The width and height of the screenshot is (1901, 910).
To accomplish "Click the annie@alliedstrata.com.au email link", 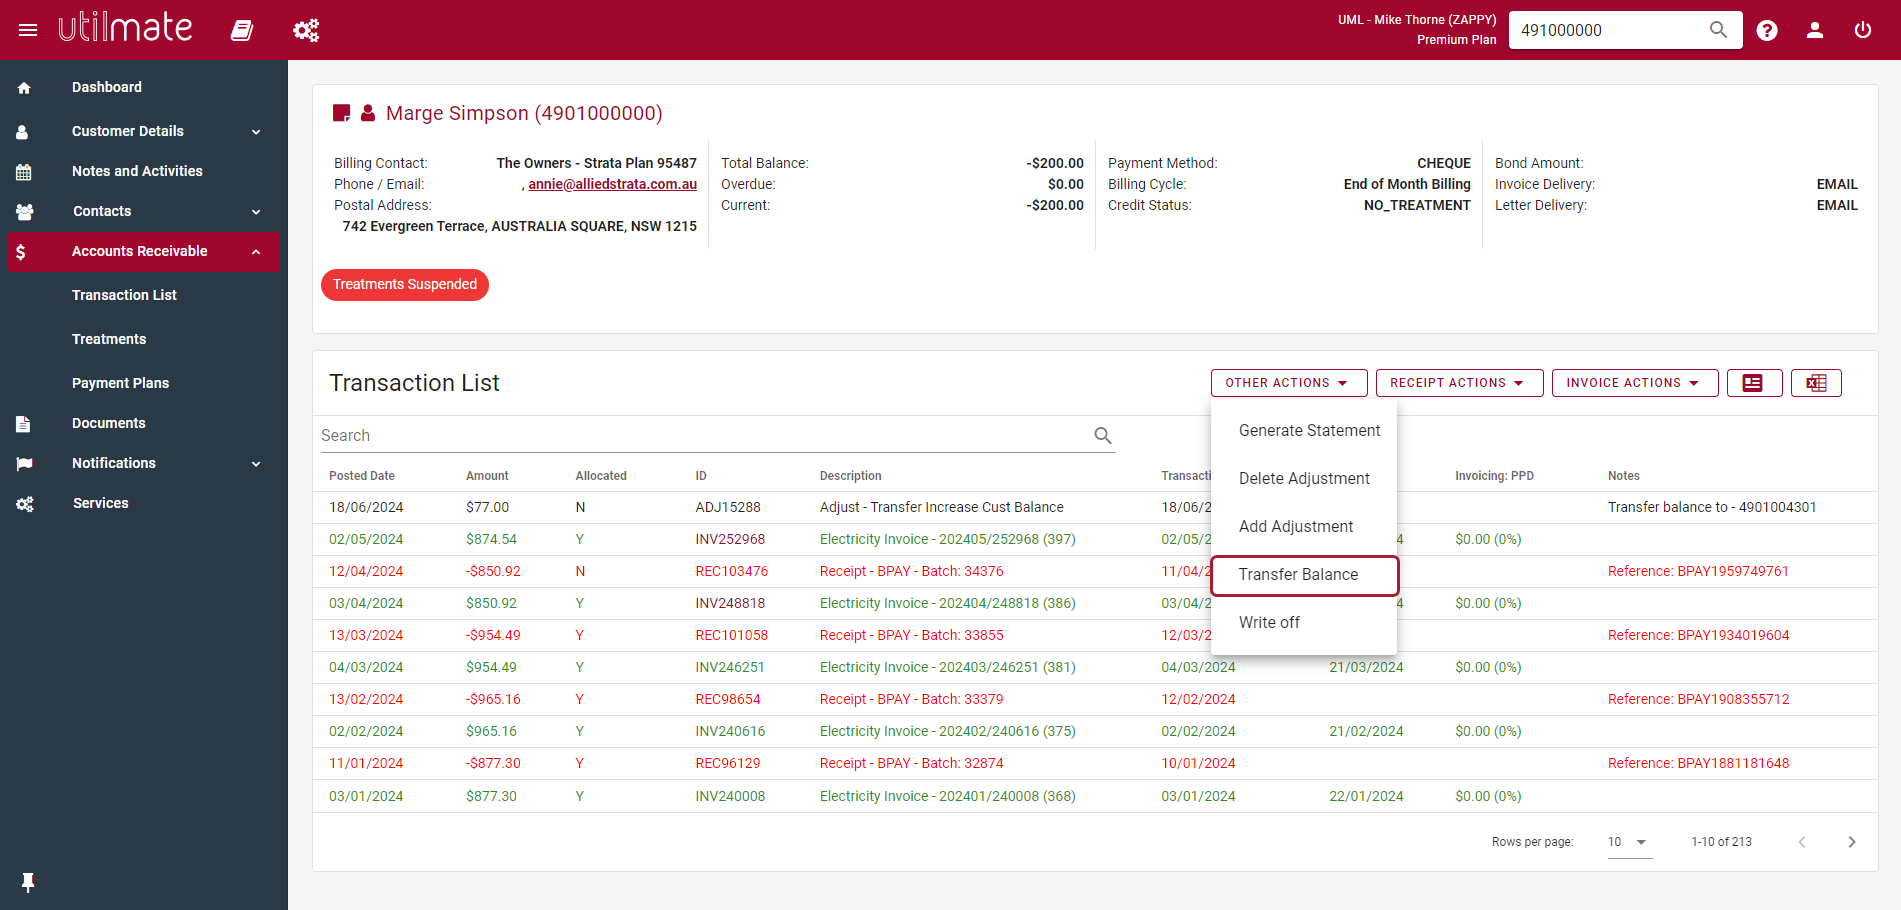I will (x=612, y=184).
